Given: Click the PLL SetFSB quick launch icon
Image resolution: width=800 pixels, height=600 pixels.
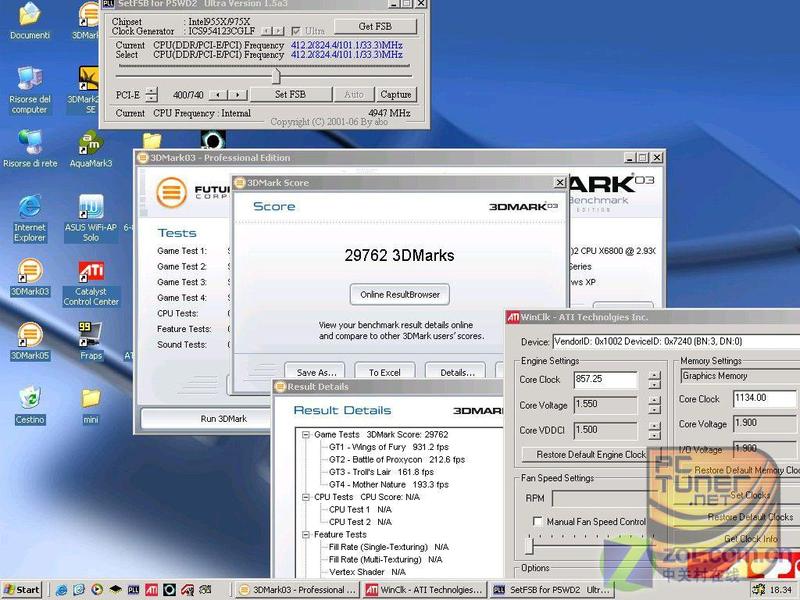Looking at the screenshot, I should pyautogui.click(x=133, y=590).
